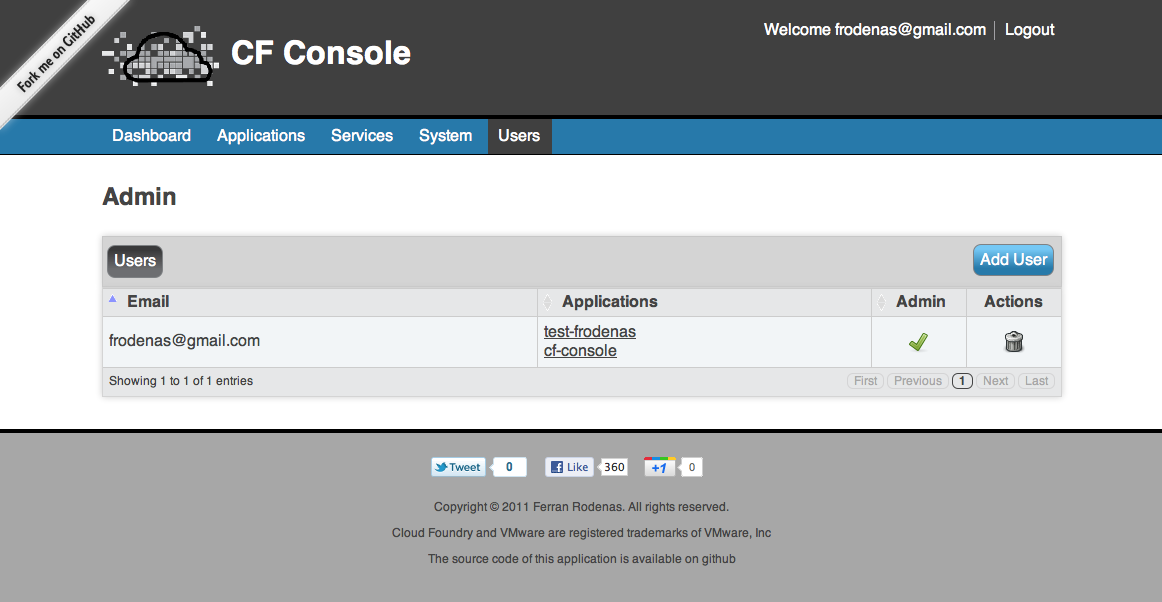The height and width of the screenshot is (602, 1162).
Task: Click the Actions column header
Action: pos(1014,302)
